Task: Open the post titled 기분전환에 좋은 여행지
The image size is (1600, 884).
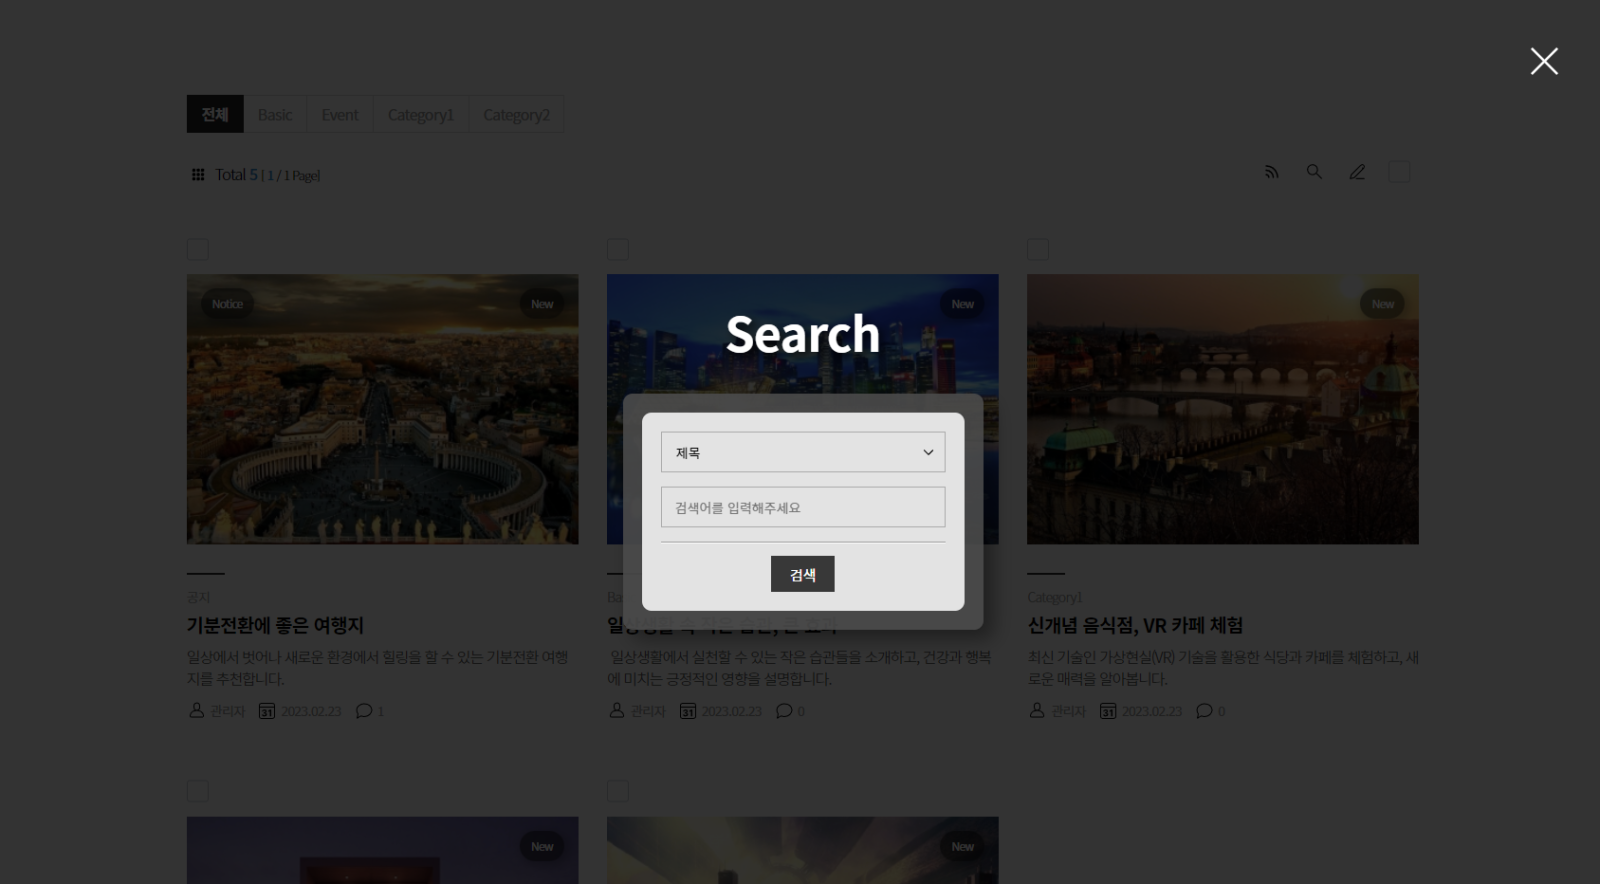Action: 275,625
